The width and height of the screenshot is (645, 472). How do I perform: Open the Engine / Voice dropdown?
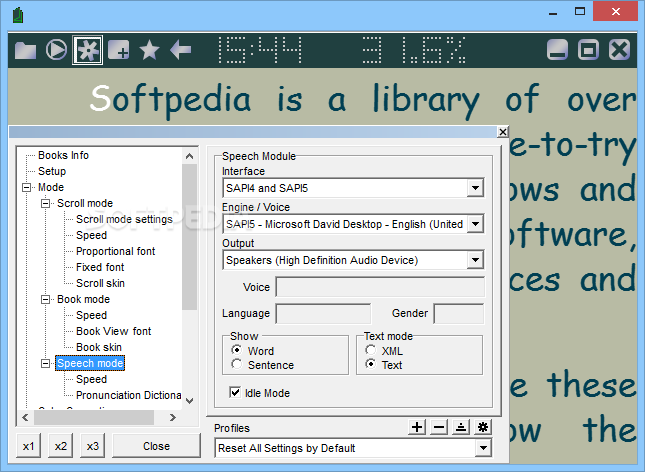pos(475,224)
